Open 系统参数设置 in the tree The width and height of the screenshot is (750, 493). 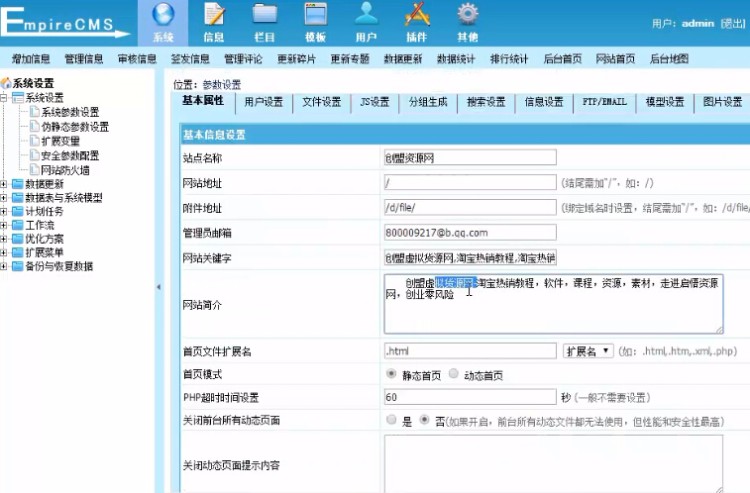(70, 112)
